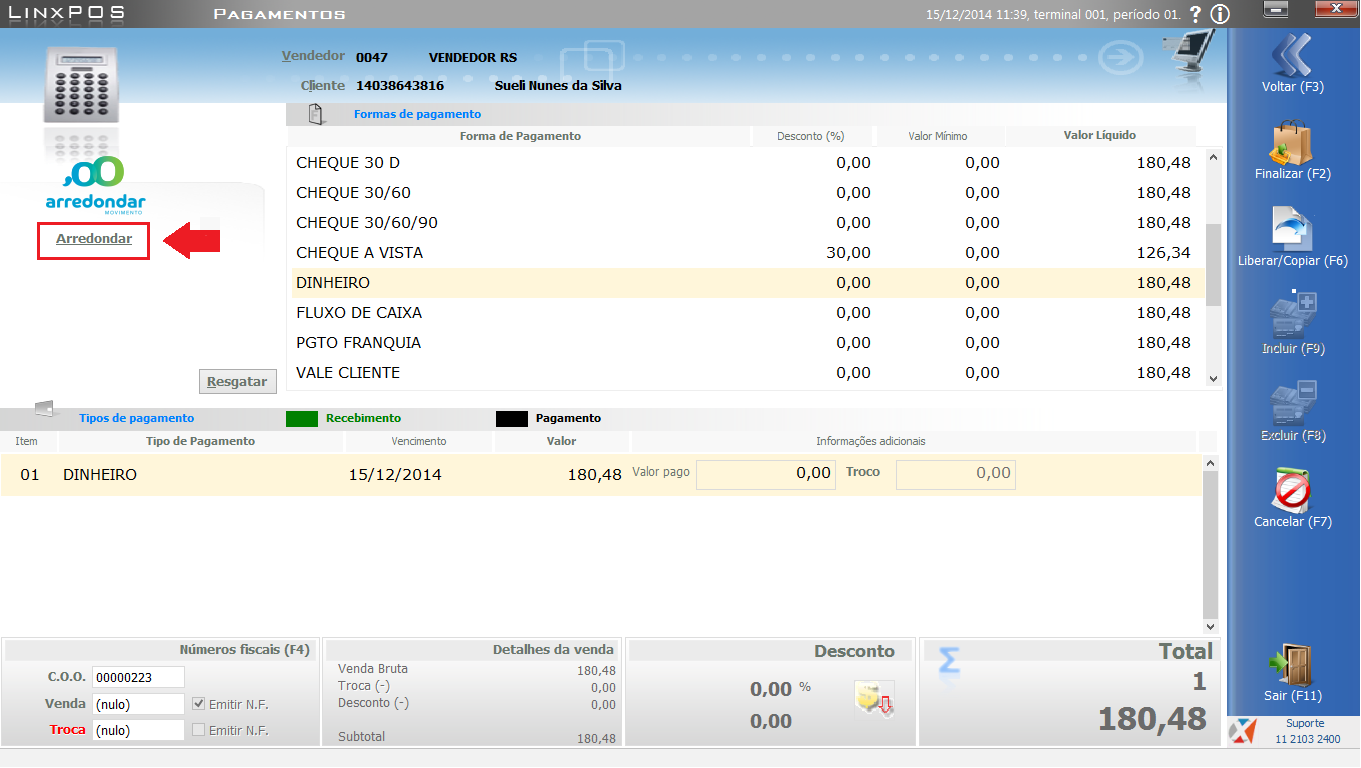Screen dimensions: 1361x768
Task: Click the green Recebimento color swatch
Action: coord(302,418)
